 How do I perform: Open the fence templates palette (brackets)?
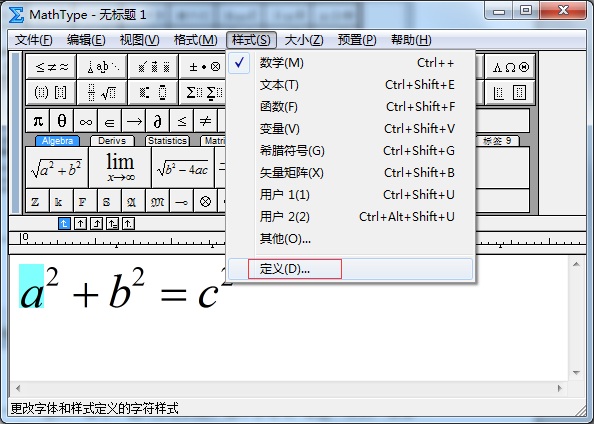click(x=51, y=92)
